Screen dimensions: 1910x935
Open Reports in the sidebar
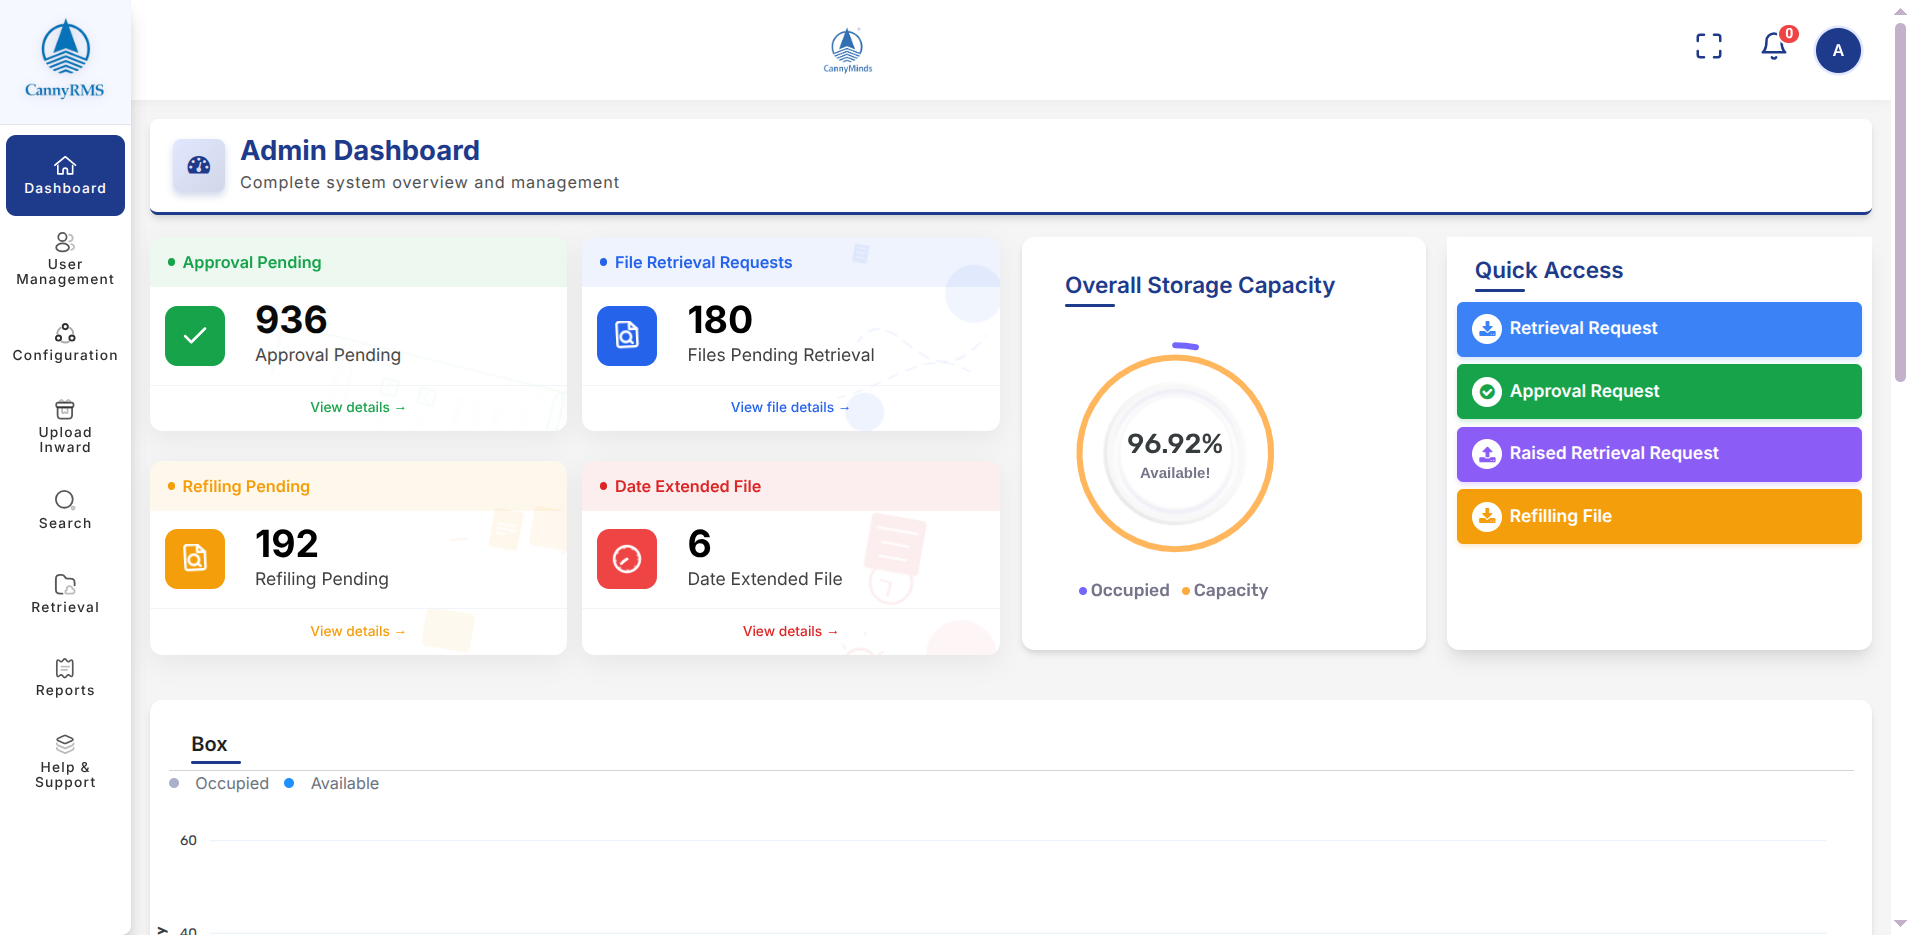click(x=65, y=677)
